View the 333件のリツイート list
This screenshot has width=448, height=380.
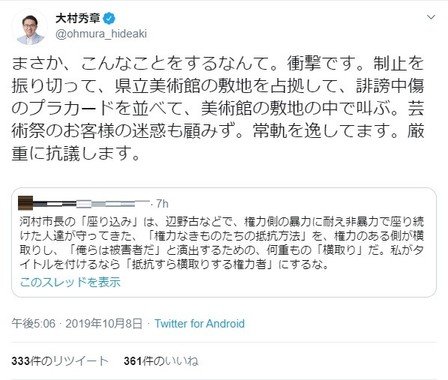60,361
